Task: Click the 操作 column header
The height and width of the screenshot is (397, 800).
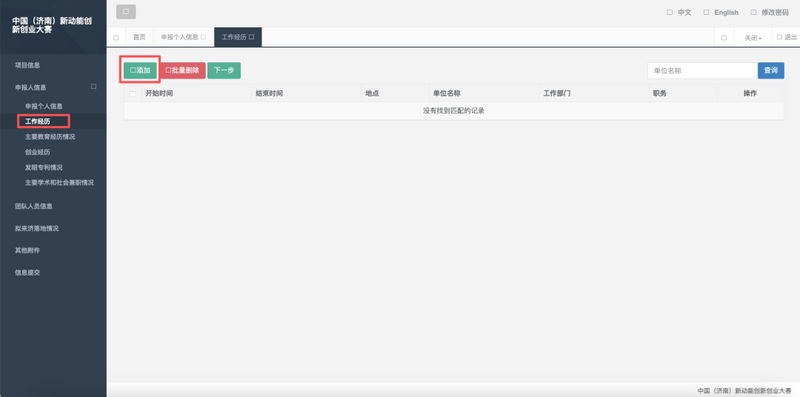Action: coord(750,93)
